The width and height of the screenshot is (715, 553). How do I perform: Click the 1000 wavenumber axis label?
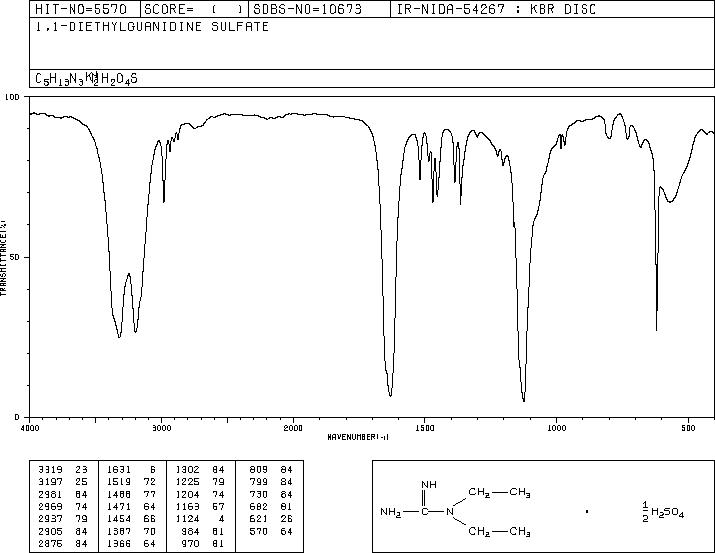tap(556, 428)
